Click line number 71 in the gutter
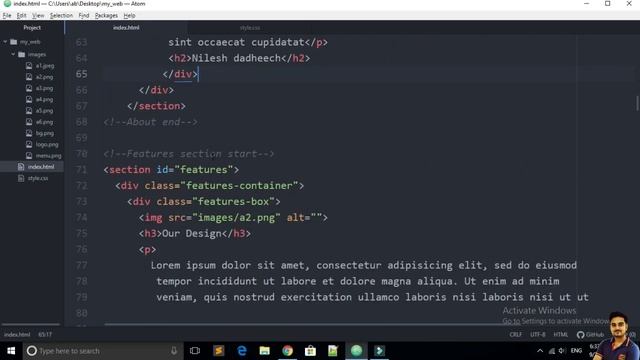640x360 pixels. coord(82,170)
